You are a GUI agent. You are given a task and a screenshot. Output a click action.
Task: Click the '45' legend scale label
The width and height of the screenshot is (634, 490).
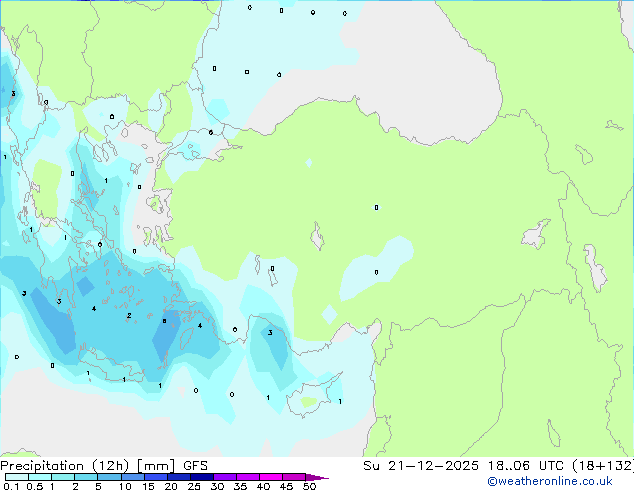[x=286, y=486]
